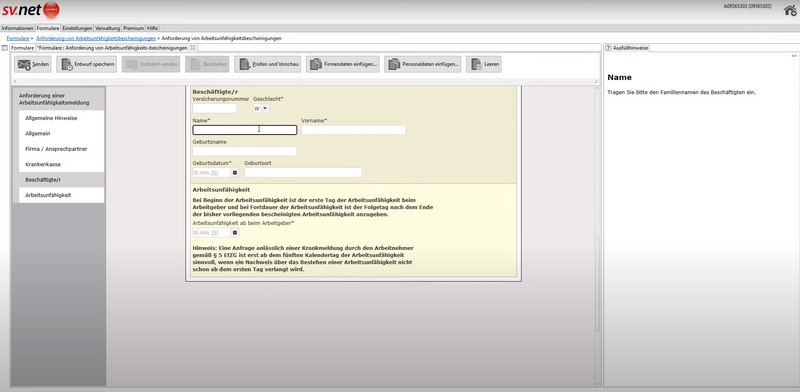Open the Einstellungen menu

pyautogui.click(x=77, y=28)
